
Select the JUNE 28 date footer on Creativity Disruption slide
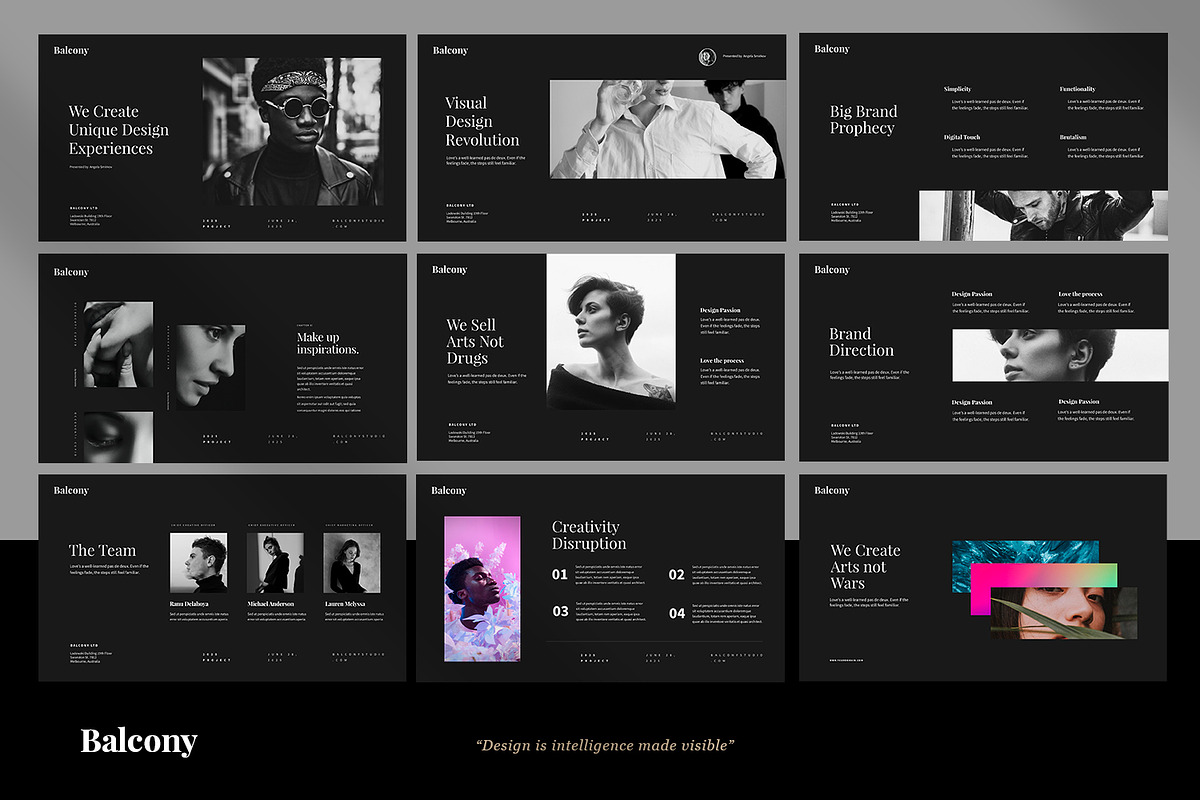(x=661, y=658)
